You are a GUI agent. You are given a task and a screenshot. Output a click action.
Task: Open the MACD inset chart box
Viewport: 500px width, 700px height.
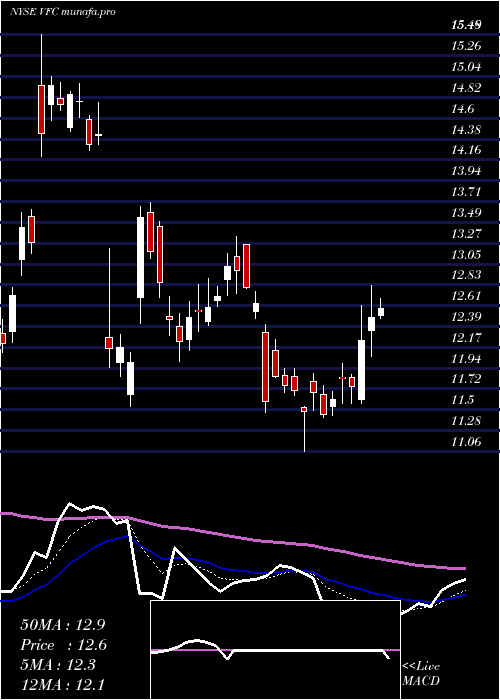point(275,650)
